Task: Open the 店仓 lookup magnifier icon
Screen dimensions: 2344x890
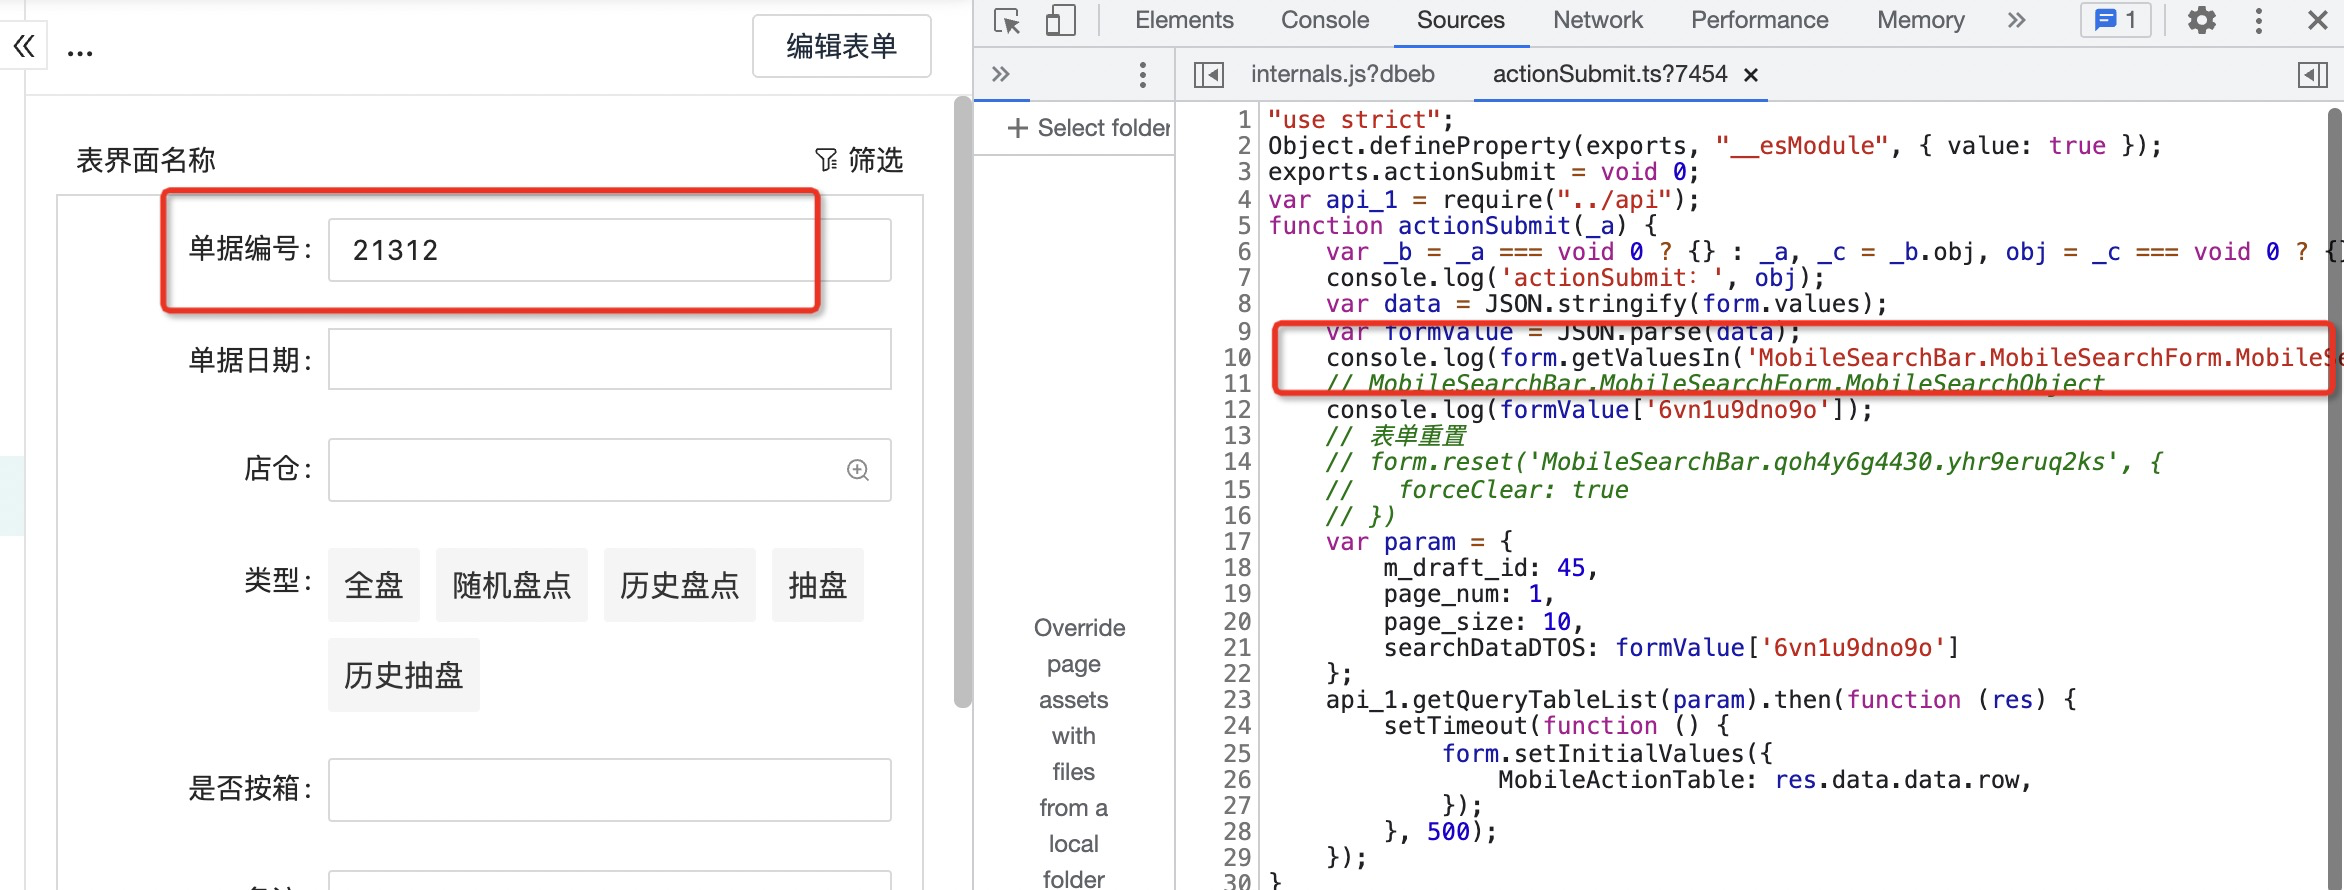Action: [858, 470]
